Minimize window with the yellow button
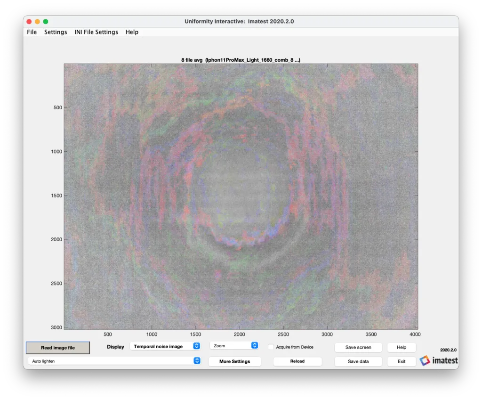 tap(37, 22)
